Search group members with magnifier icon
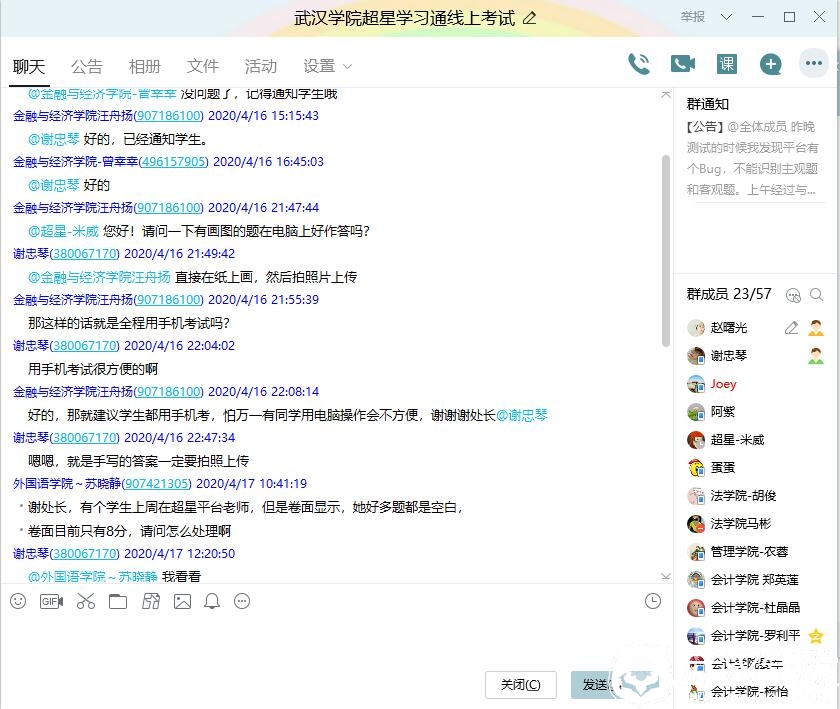This screenshot has height=709, width=840. pyautogui.click(x=817, y=295)
